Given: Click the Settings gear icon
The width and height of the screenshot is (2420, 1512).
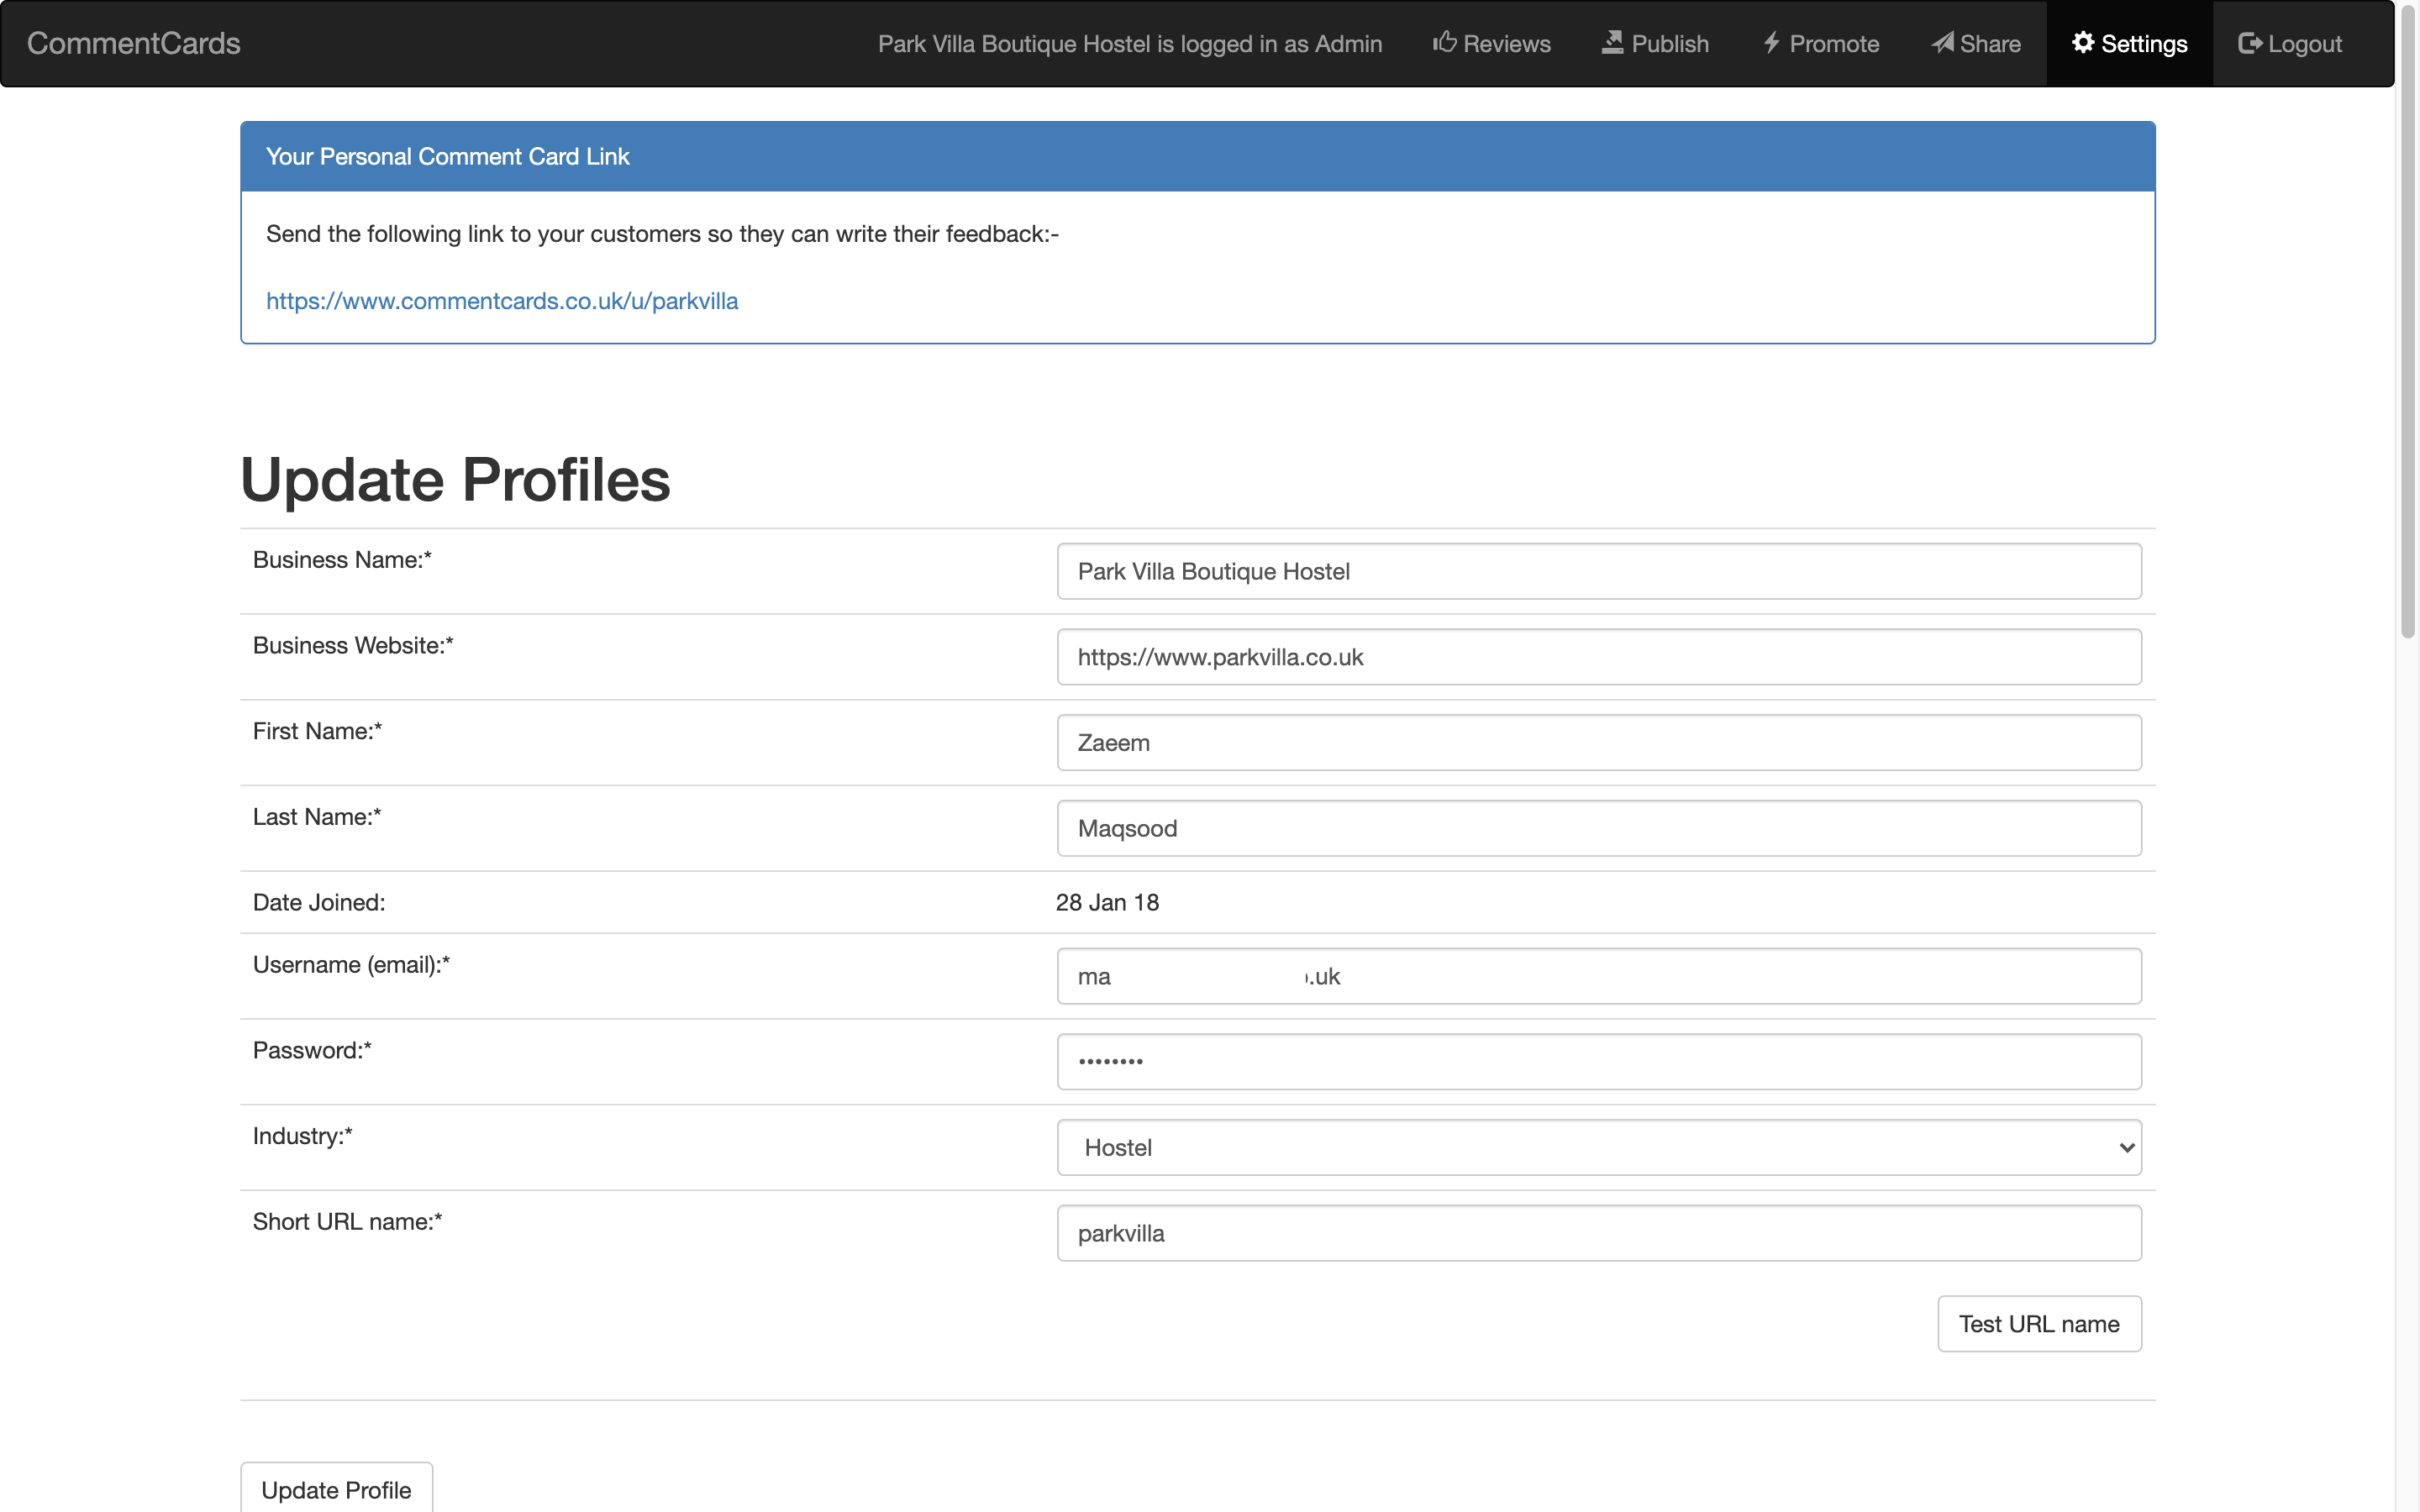Looking at the screenshot, I should tap(2083, 42).
